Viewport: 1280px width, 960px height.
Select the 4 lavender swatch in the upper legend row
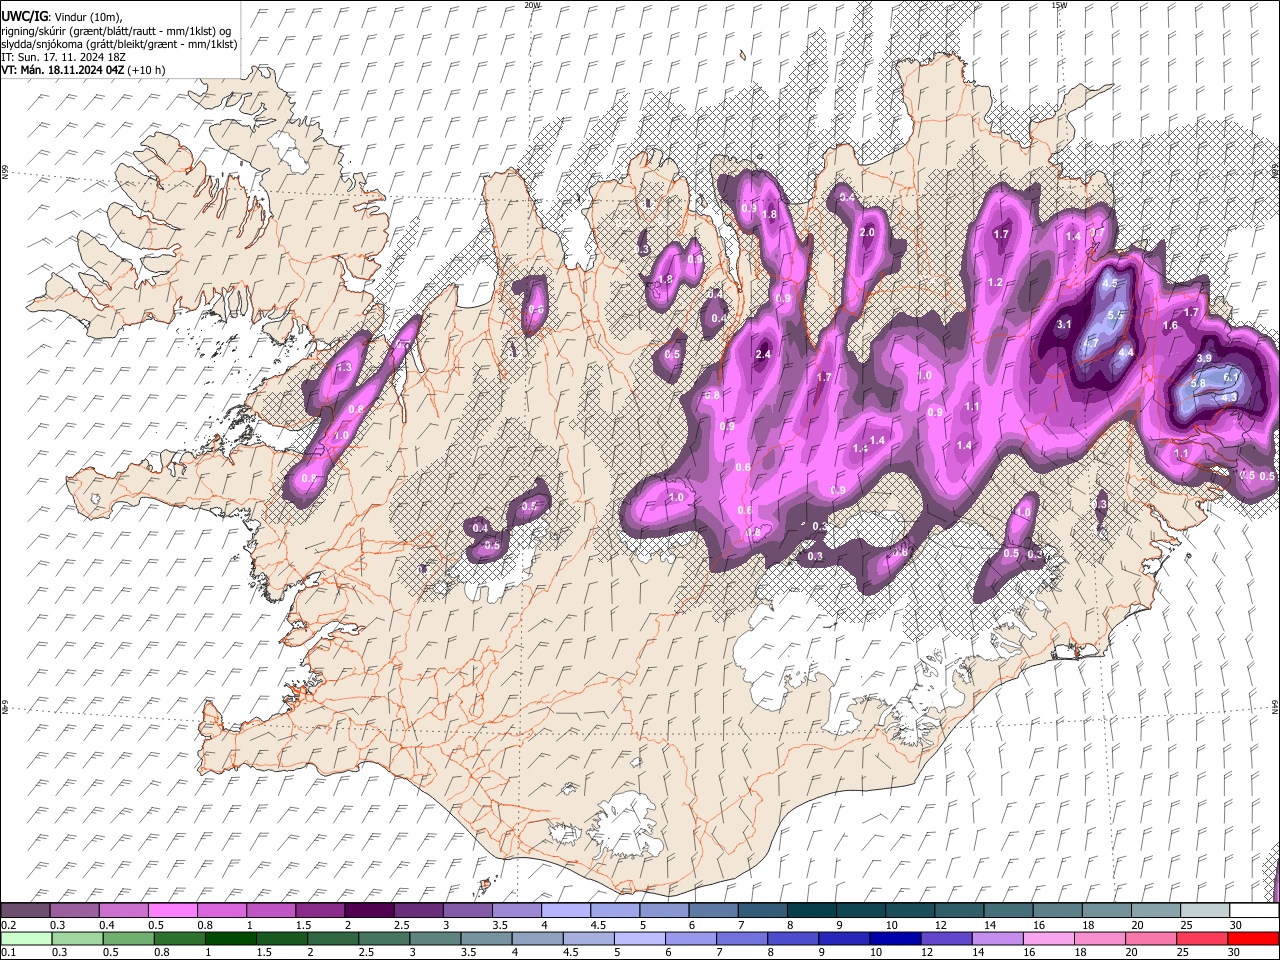pos(565,911)
